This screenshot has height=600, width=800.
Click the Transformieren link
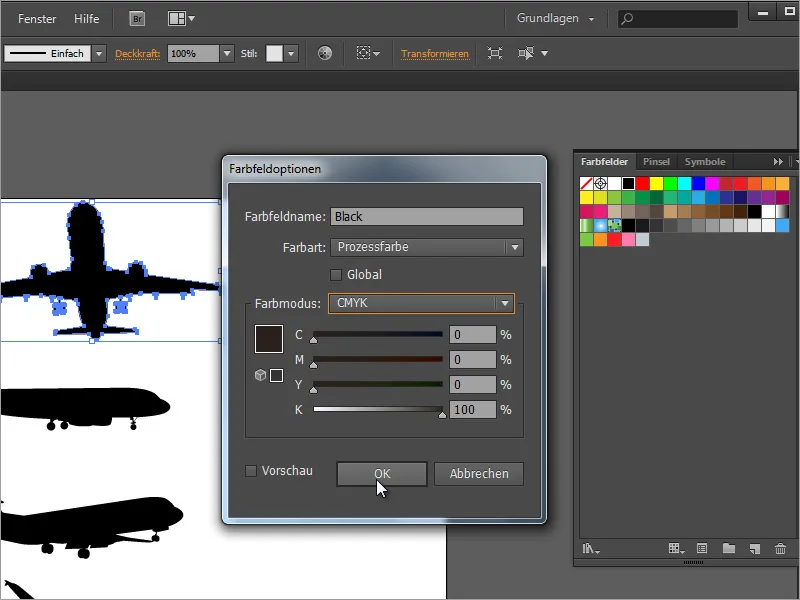435,54
